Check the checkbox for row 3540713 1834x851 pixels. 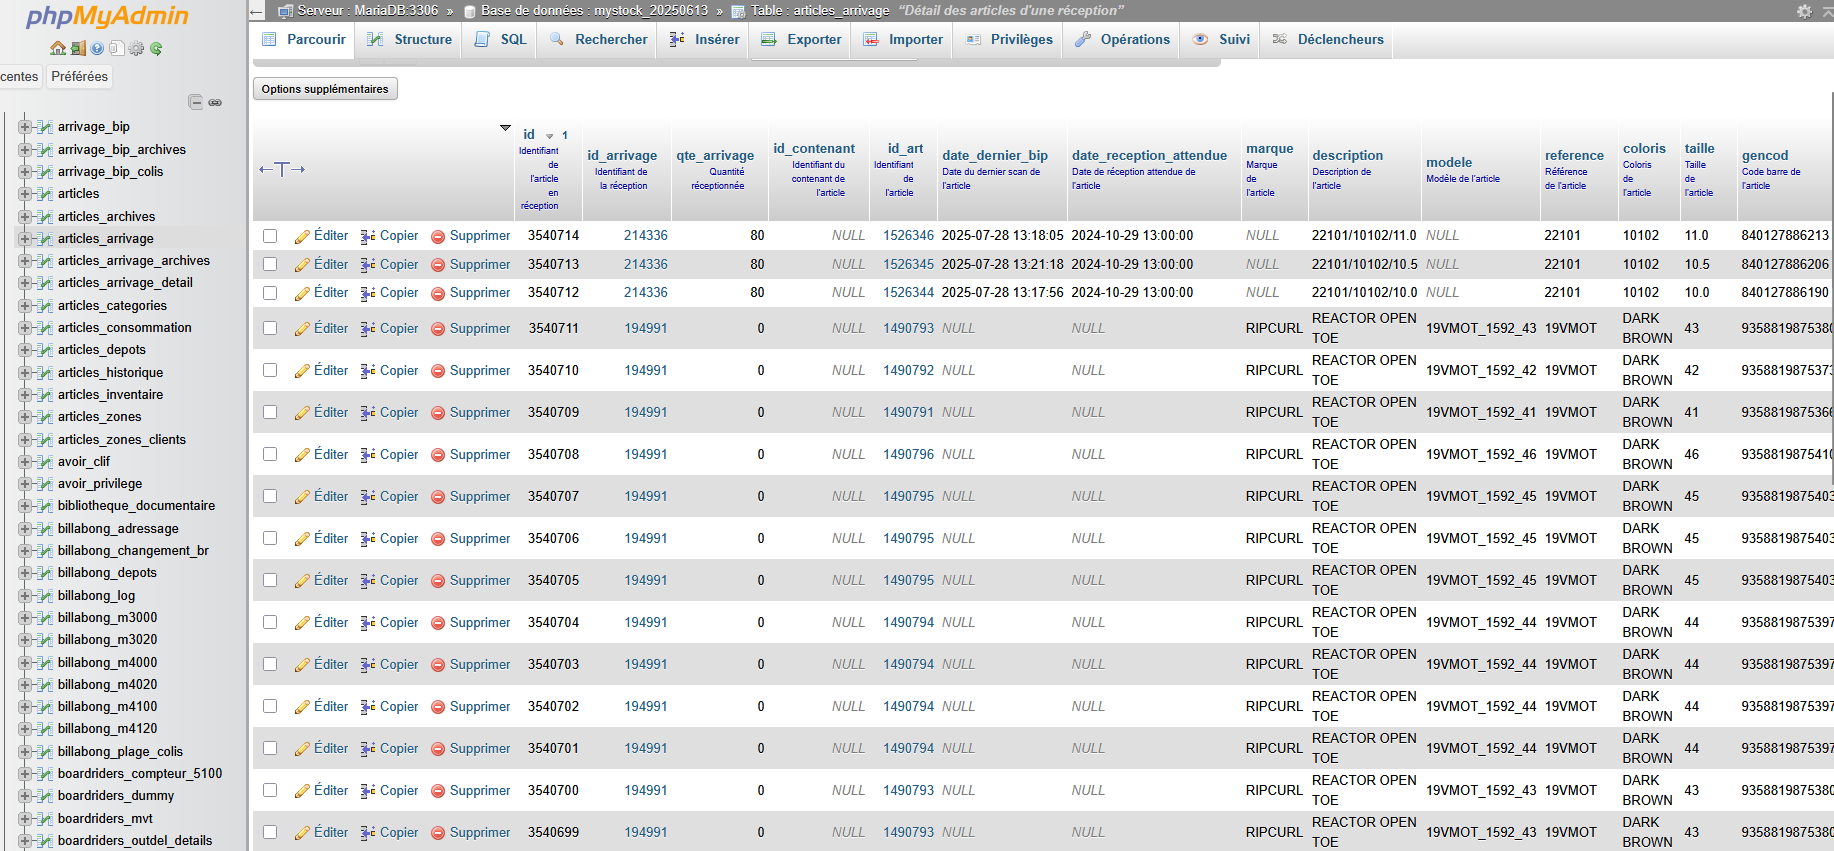click(x=270, y=264)
